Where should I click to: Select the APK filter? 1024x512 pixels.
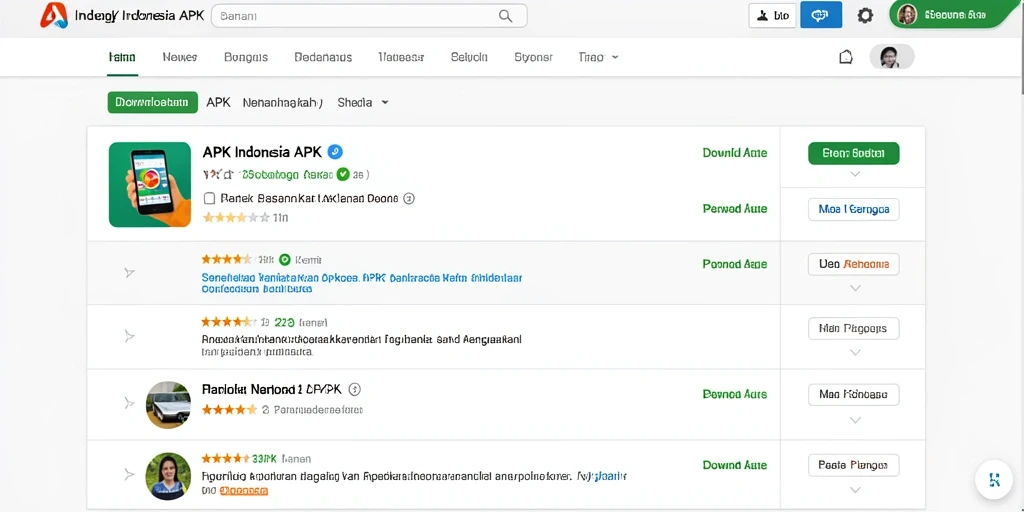click(x=218, y=103)
